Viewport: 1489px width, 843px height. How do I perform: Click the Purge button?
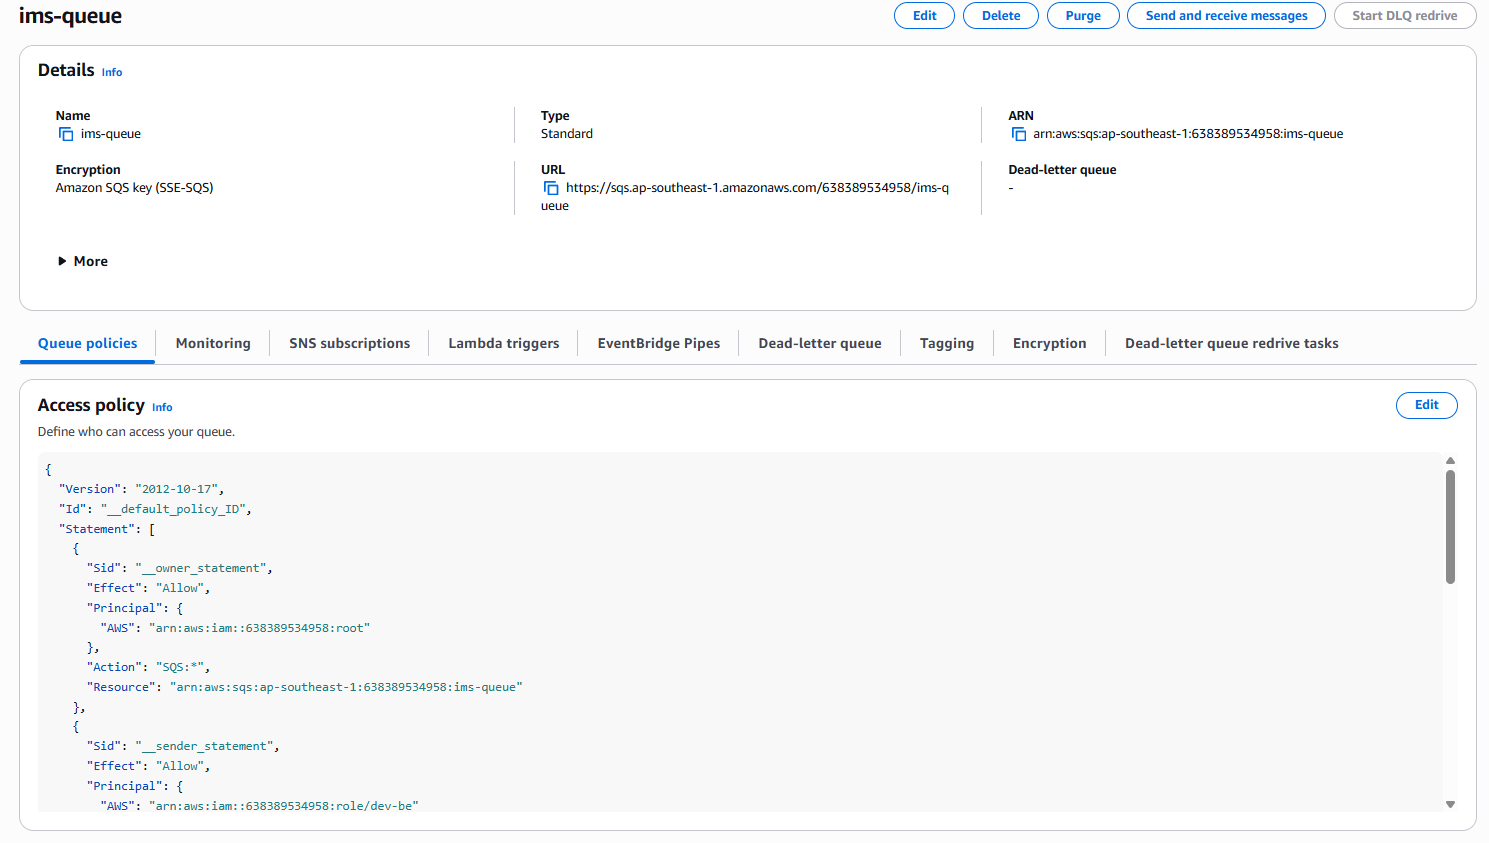tap(1083, 15)
